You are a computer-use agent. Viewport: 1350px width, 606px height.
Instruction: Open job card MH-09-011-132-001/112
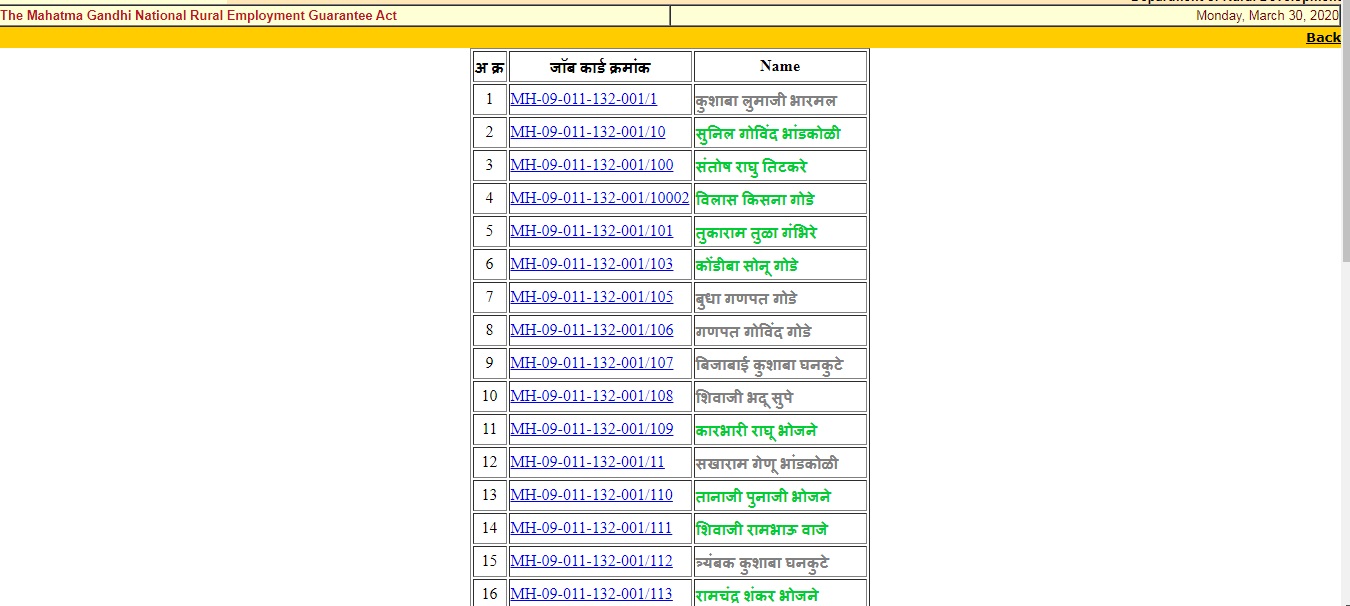(x=591, y=561)
